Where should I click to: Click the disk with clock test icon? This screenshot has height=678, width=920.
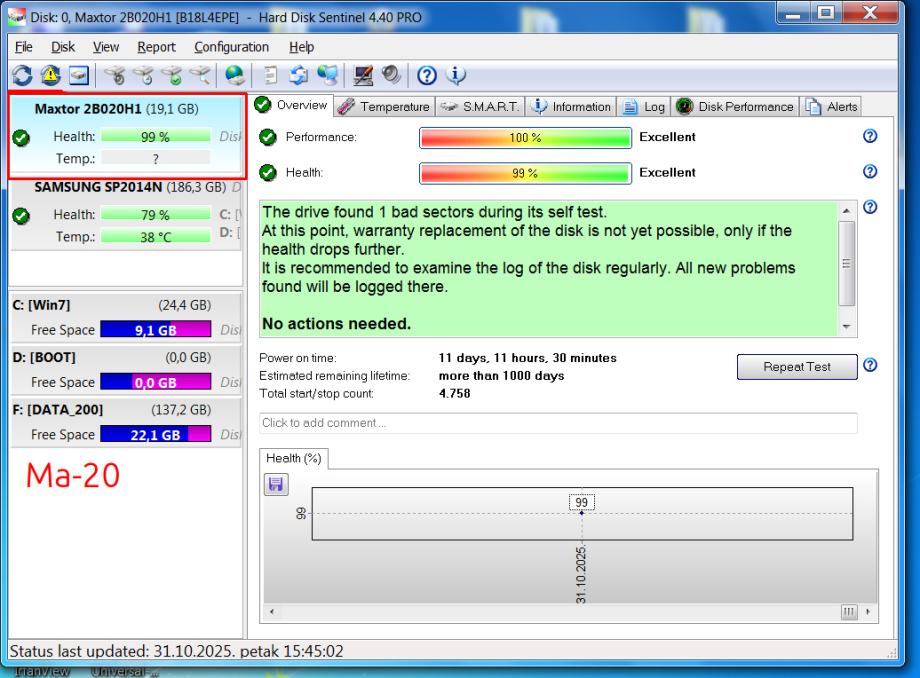point(143,75)
